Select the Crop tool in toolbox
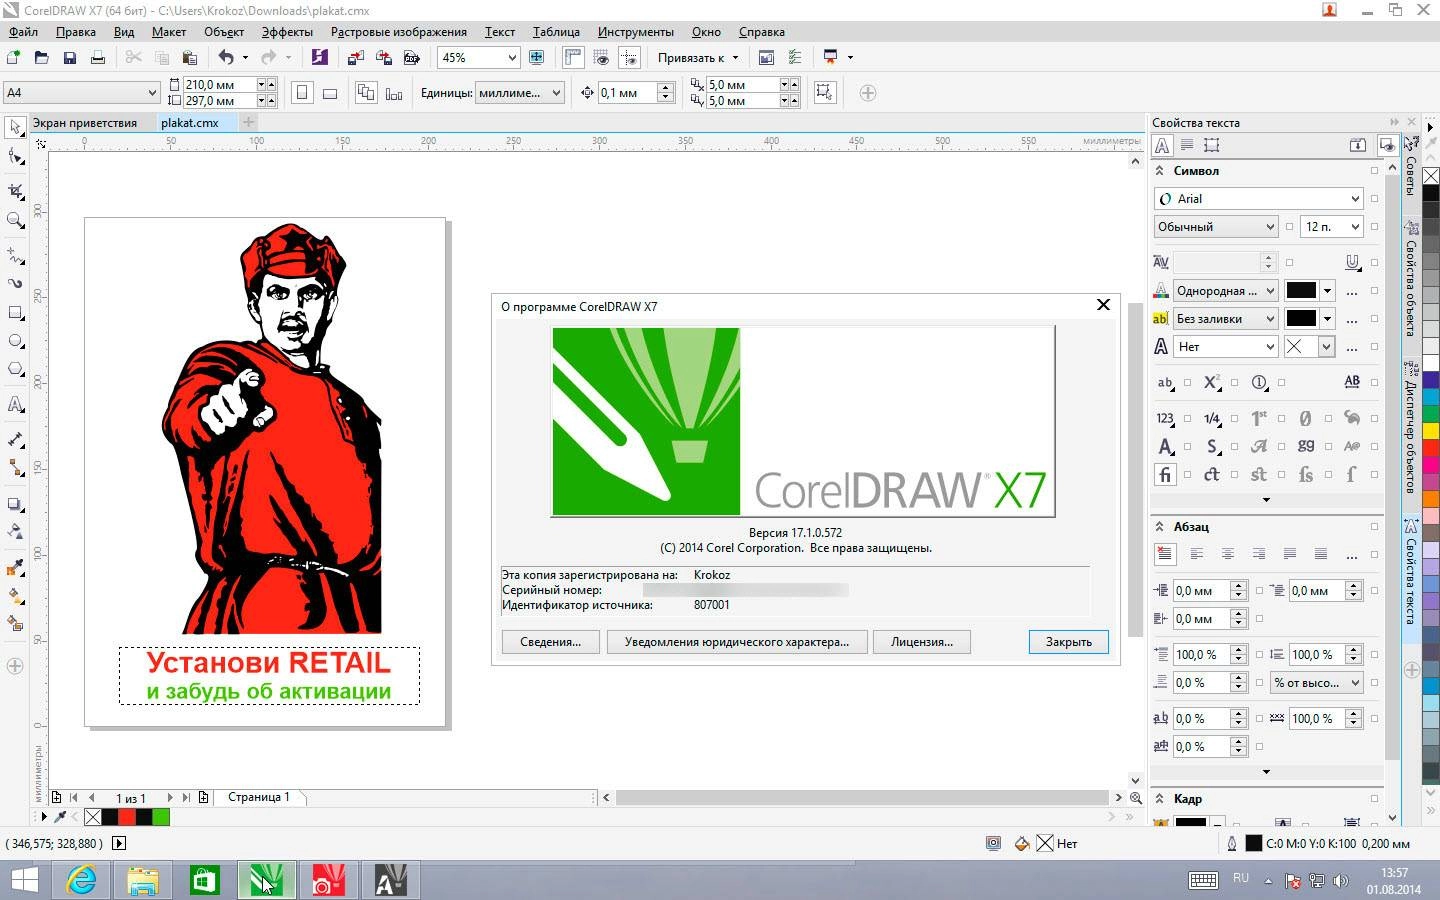Viewport: 1440px width, 900px height. pyautogui.click(x=15, y=190)
